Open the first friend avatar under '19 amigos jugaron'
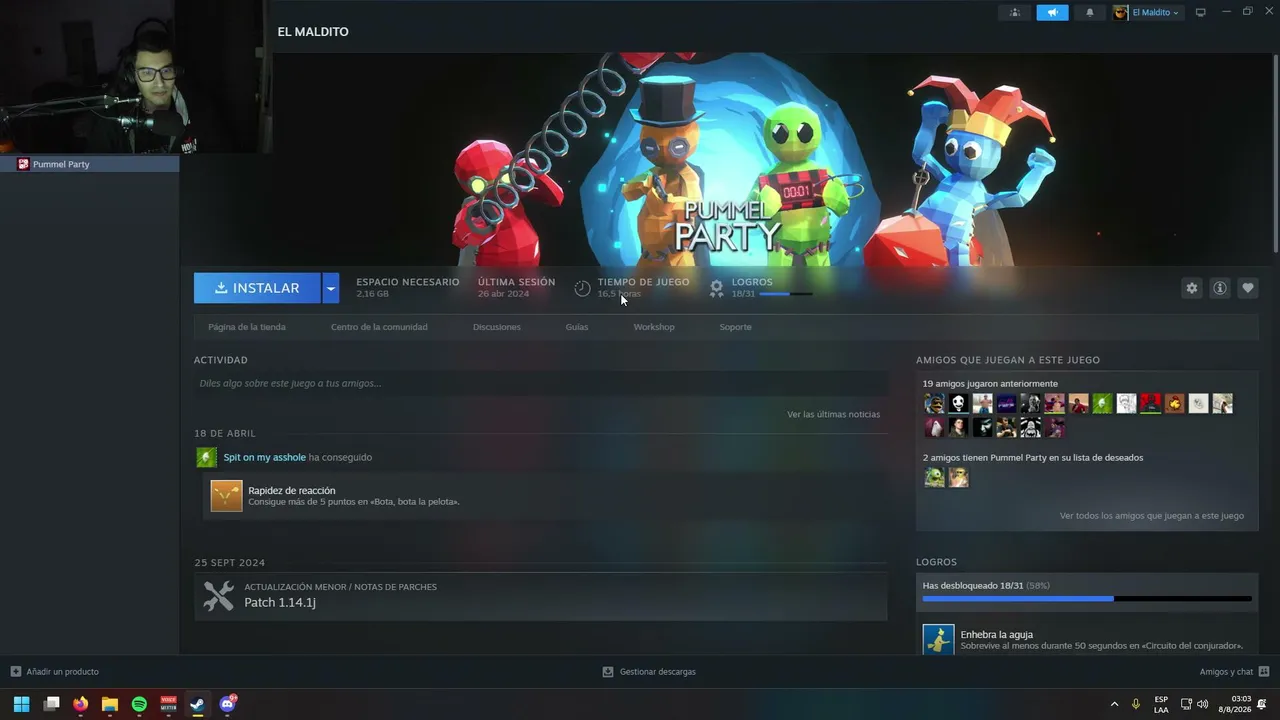Viewport: 1280px width, 720px height. click(934, 404)
